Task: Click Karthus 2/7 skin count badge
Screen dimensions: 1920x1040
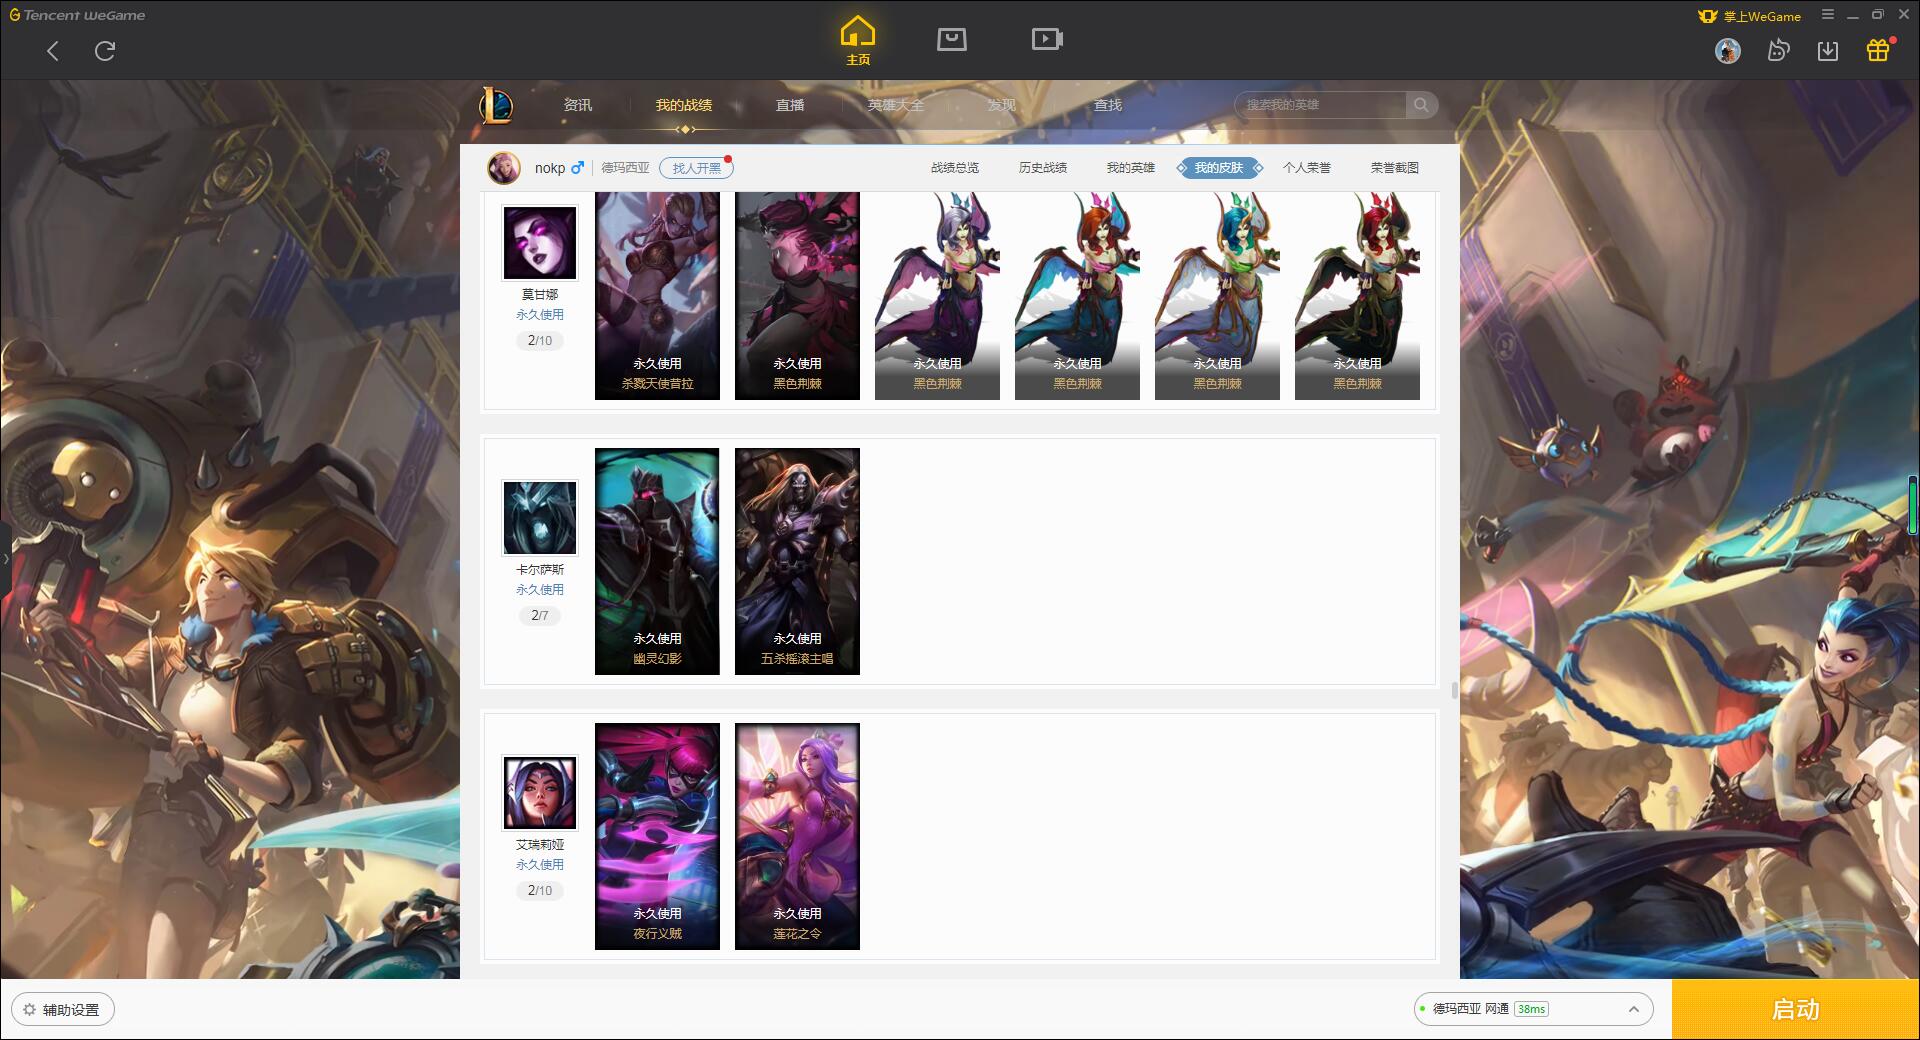Action: pos(540,615)
